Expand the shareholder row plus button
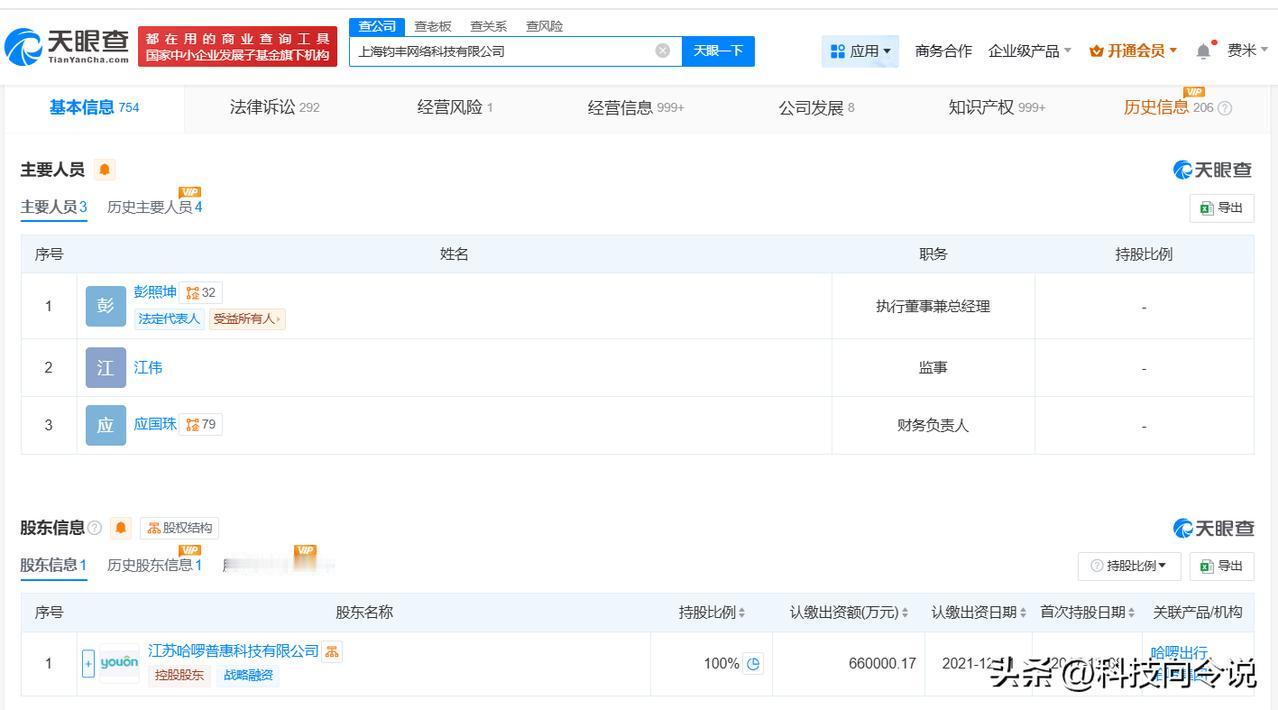 [x=88, y=664]
